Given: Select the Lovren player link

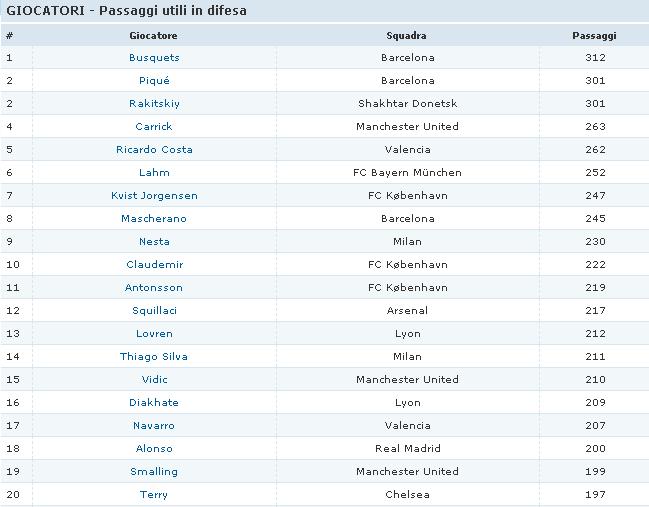Looking at the screenshot, I should [154, 334].
